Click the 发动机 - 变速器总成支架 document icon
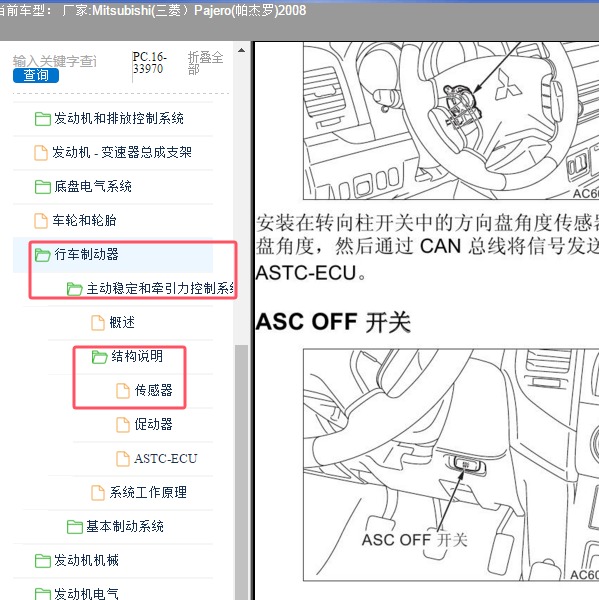The image size is (599, 600). click(x=41, y=153)
